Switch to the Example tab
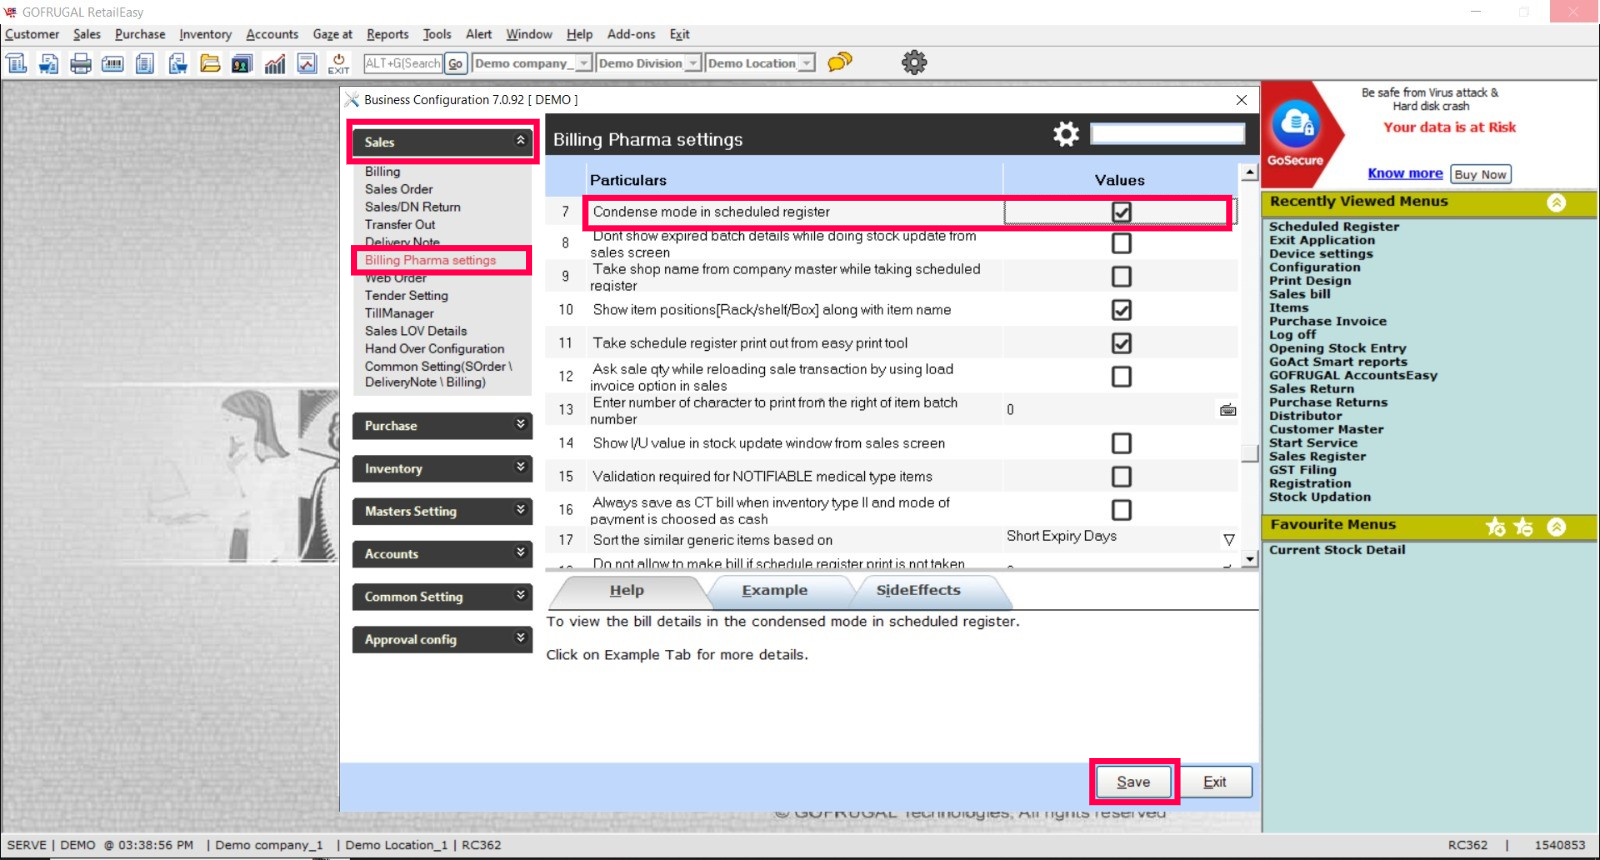 (775, 591)
